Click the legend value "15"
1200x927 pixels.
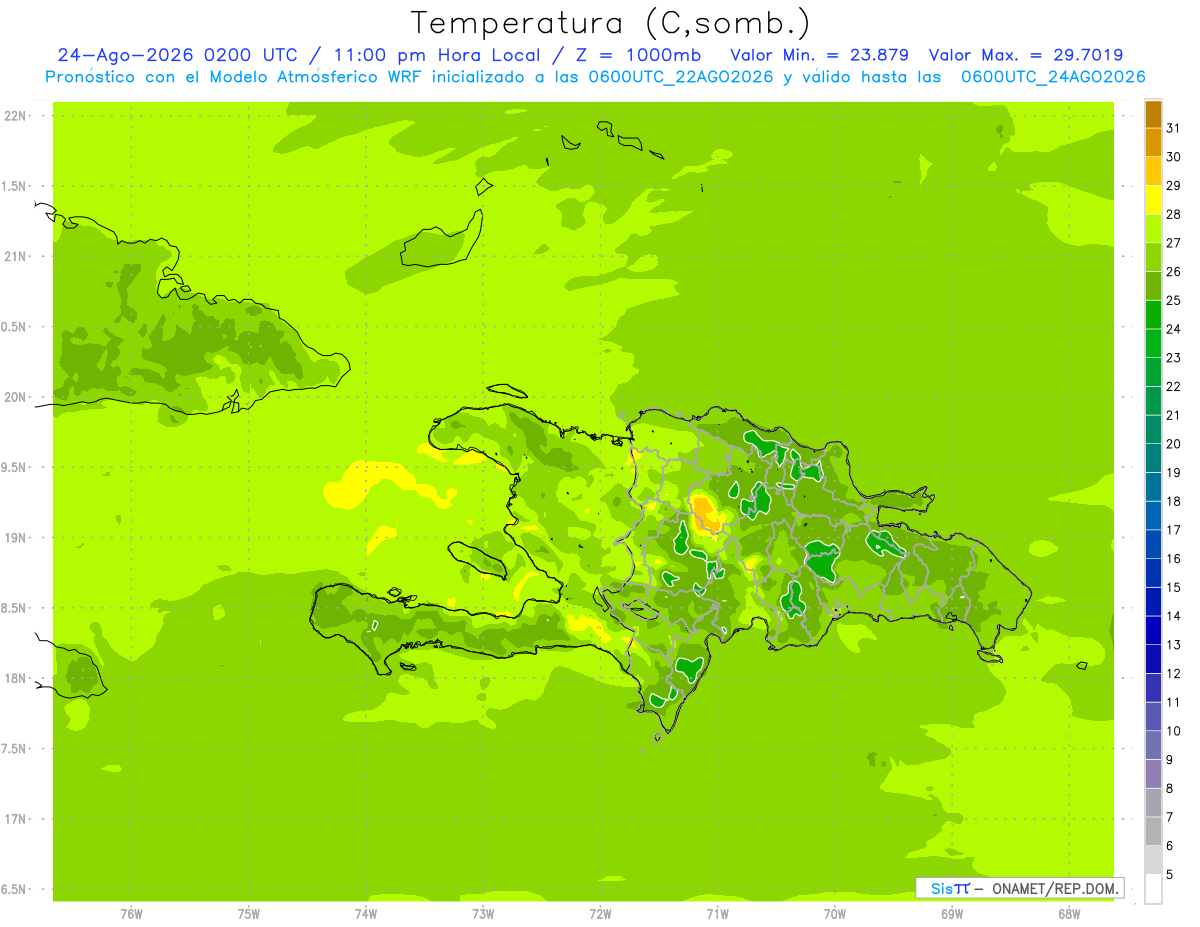click(x=1173, y=588)
